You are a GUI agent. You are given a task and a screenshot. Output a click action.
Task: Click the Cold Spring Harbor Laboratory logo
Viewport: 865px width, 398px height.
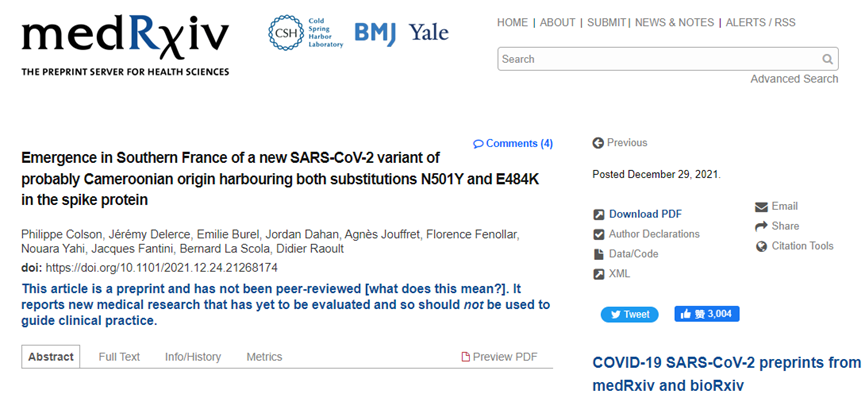(x=305, y=33)
